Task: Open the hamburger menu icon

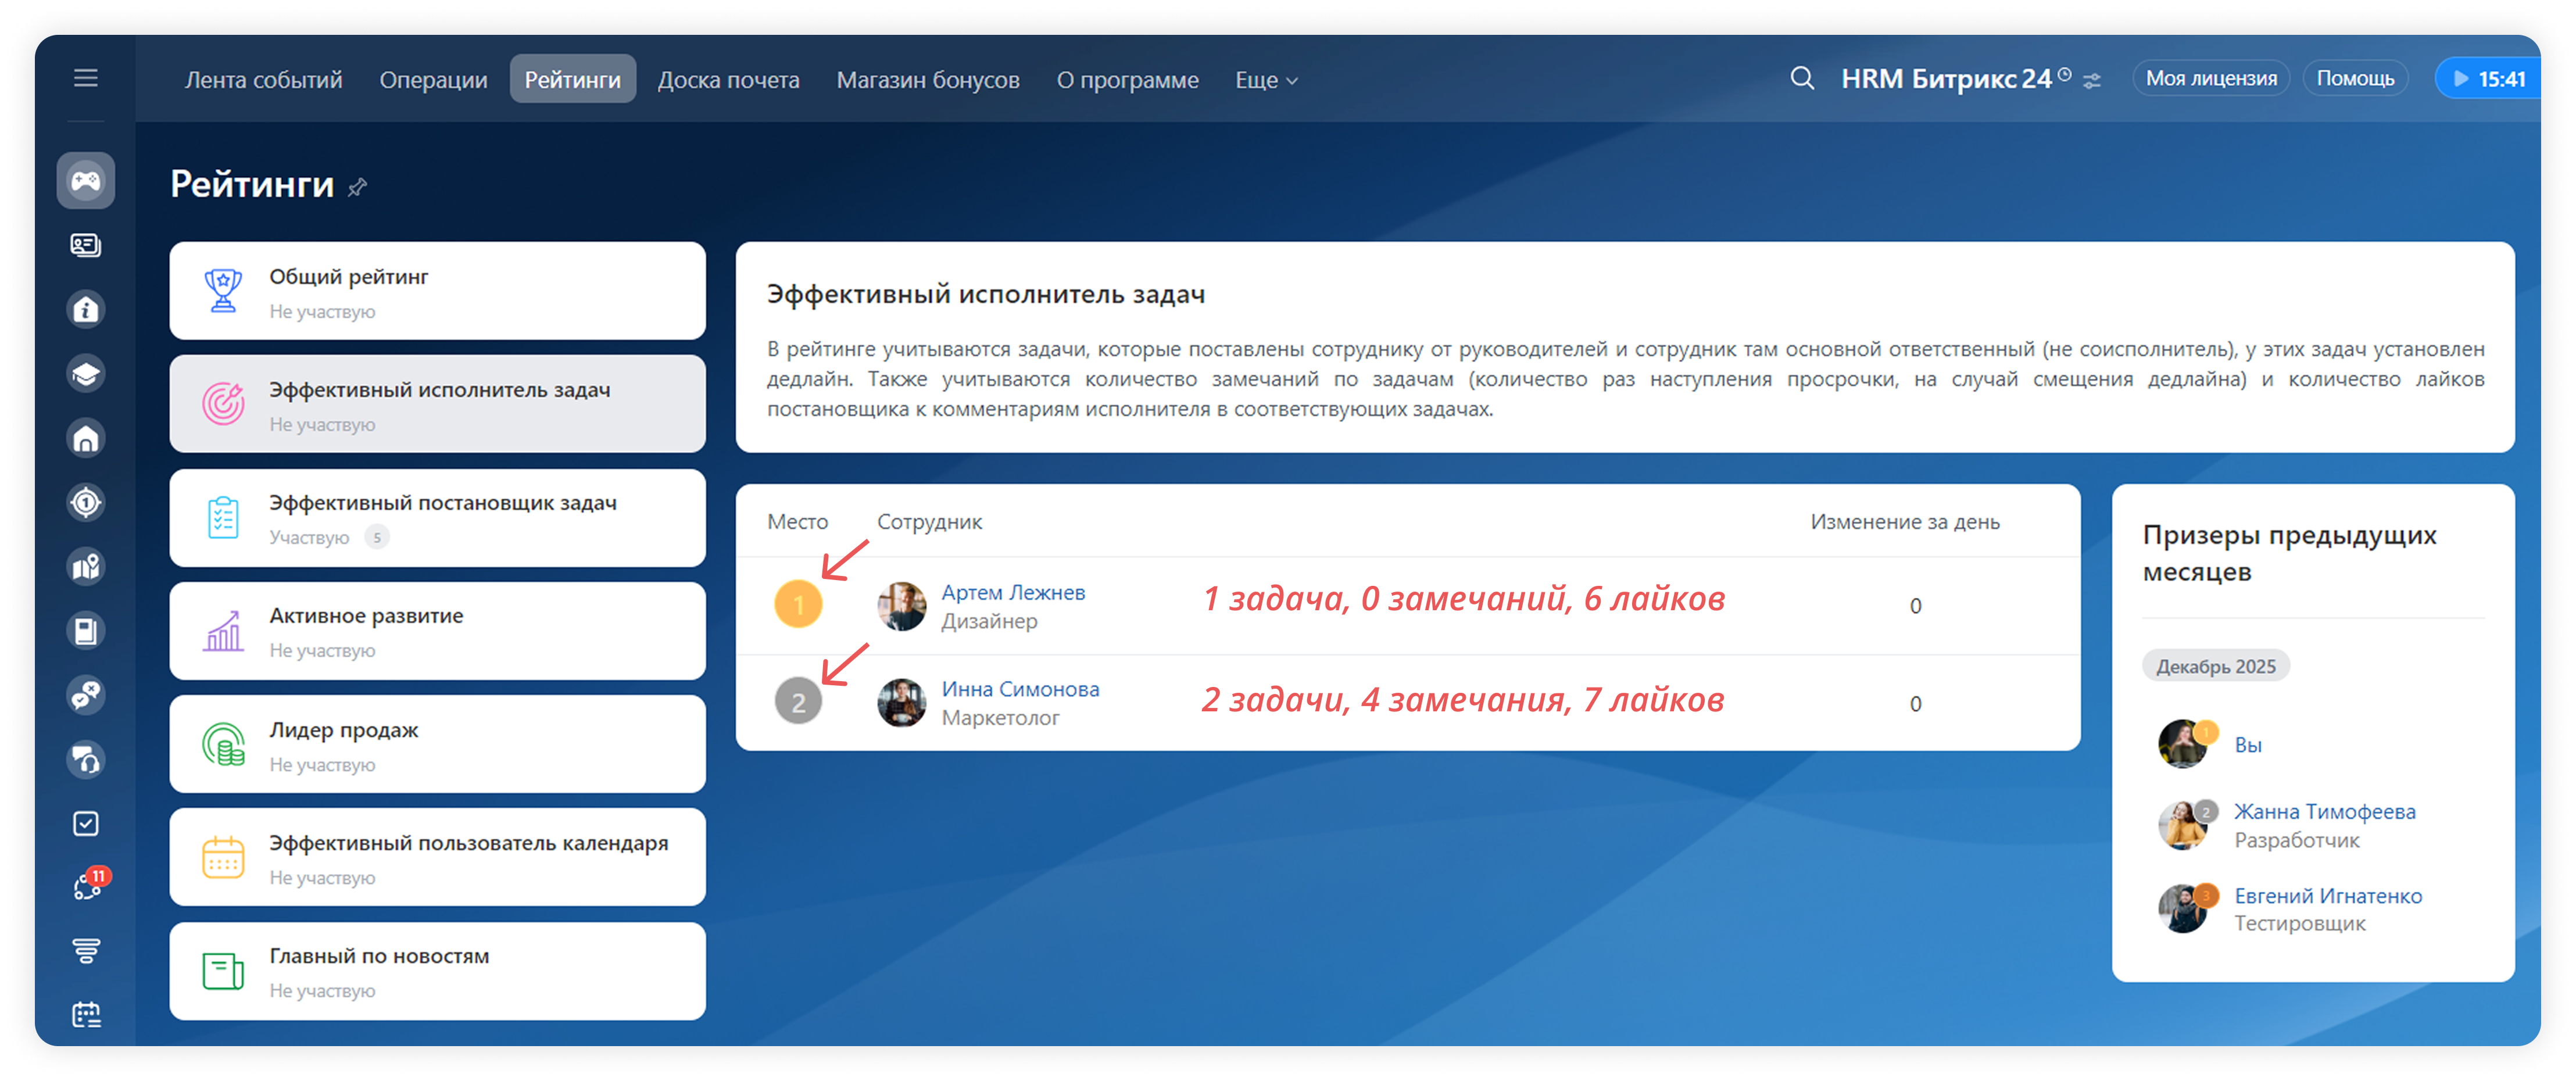Action: point(86,78)
